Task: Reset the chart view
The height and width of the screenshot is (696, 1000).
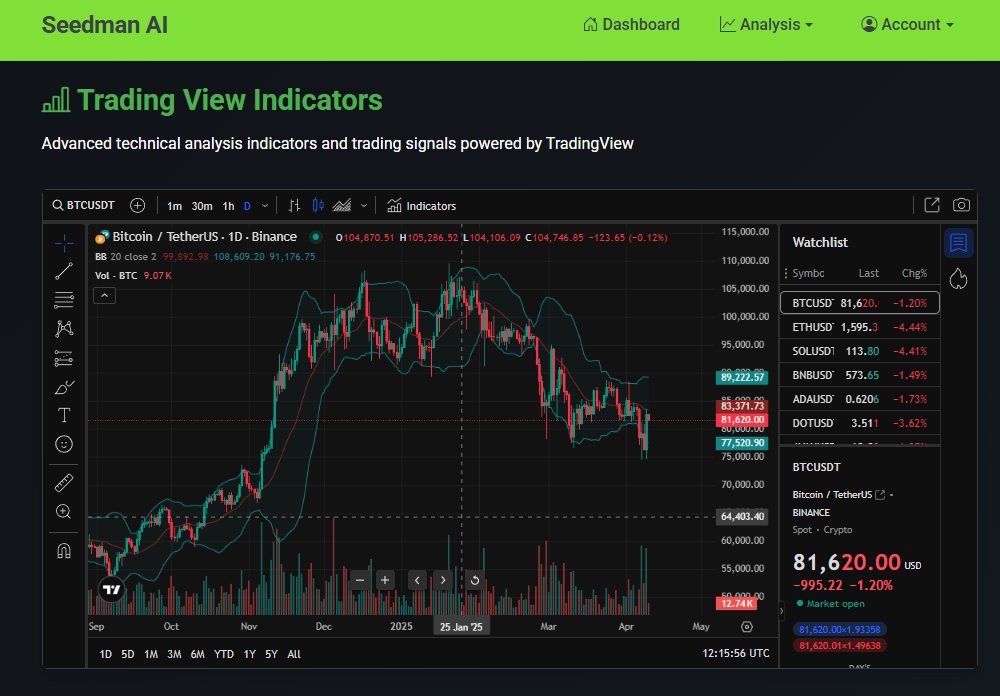Action: 474,580
